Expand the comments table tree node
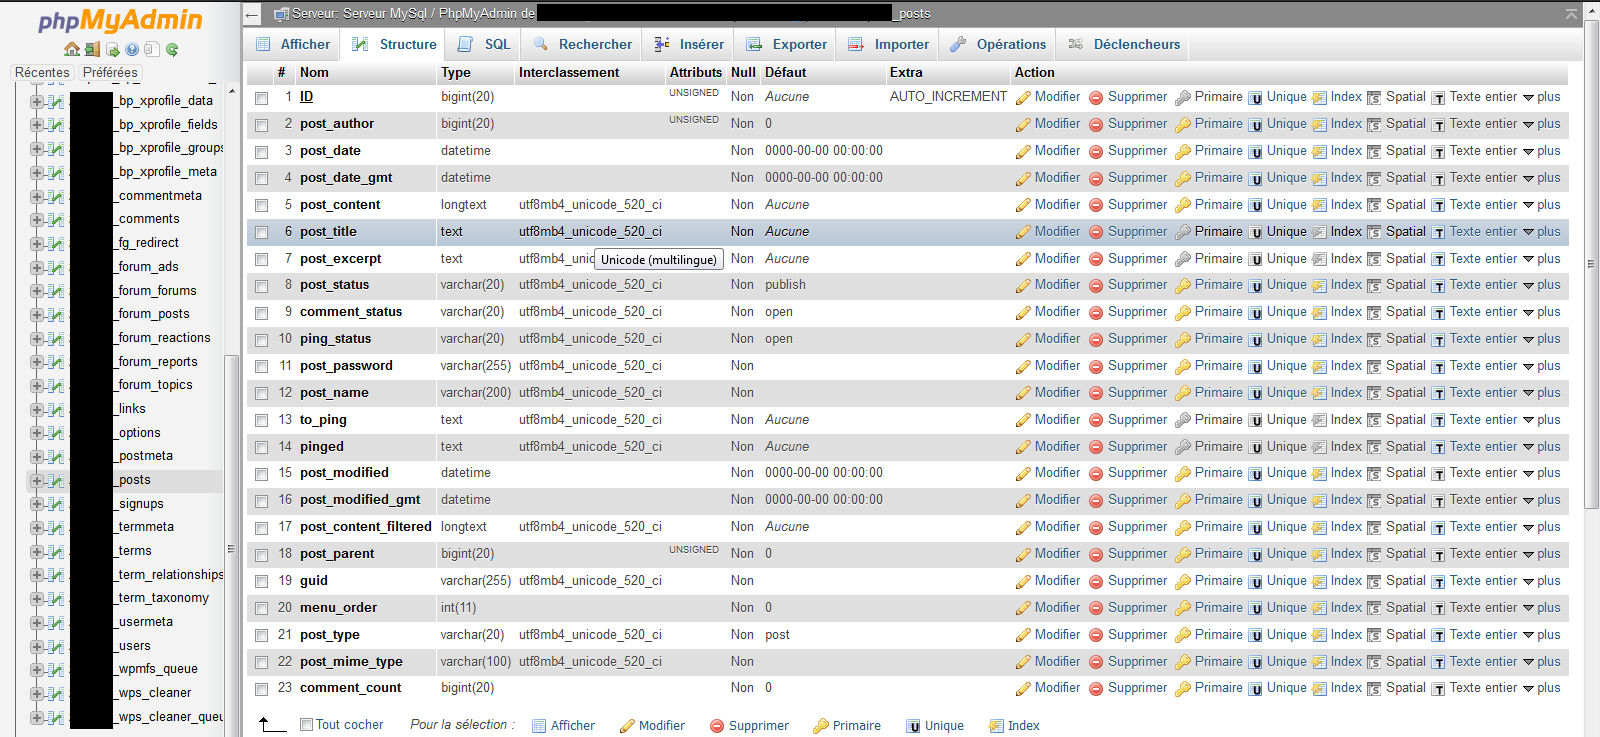Image resolution: width=1600 pixels, height=737 pixels. click(x=37, y=220)
